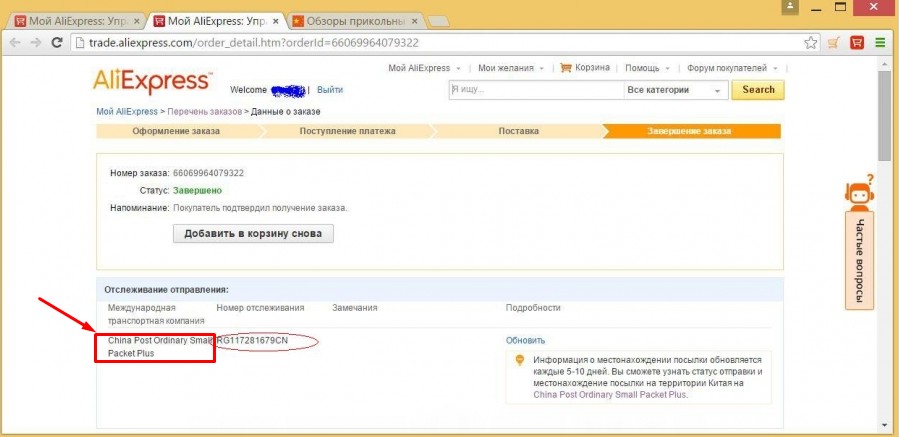Click the orange robot helper icon
Viewport: 899px width, 437px height.
coord(859,192)
